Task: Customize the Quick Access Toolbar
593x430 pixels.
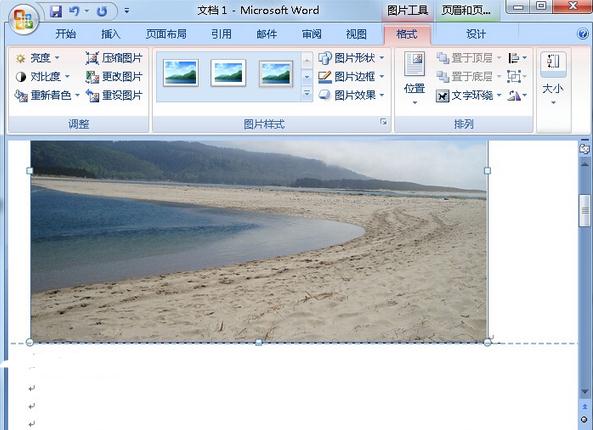Action: coord(127,11)
